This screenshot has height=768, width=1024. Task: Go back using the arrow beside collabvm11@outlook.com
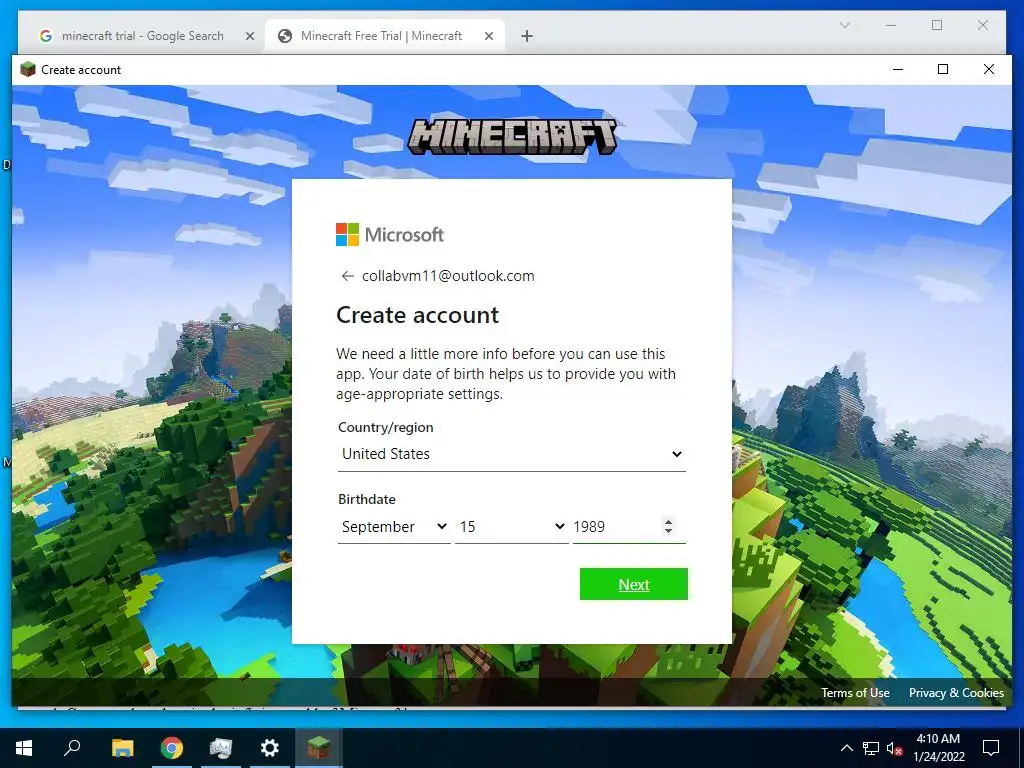pos(347,276)
